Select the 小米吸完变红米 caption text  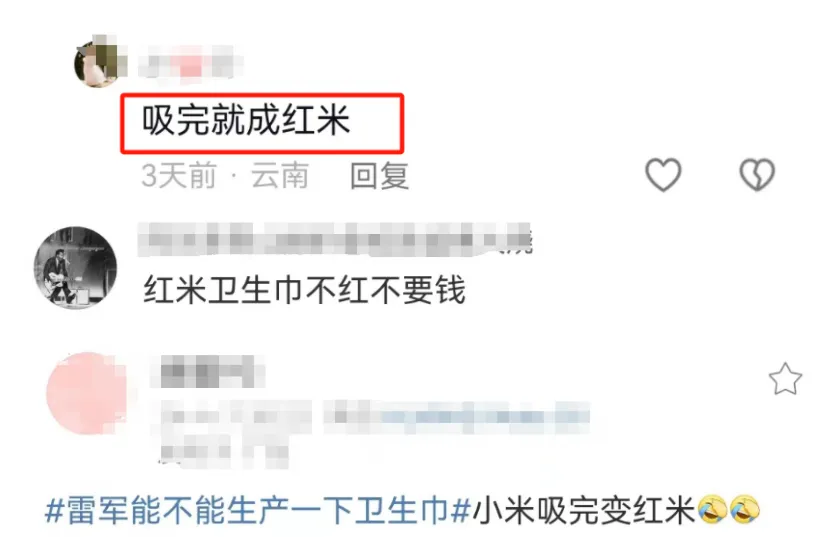[584, 510]
